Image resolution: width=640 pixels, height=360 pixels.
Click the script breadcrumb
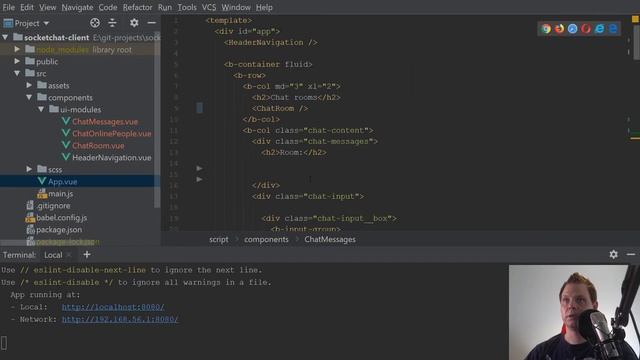[219, 240]
